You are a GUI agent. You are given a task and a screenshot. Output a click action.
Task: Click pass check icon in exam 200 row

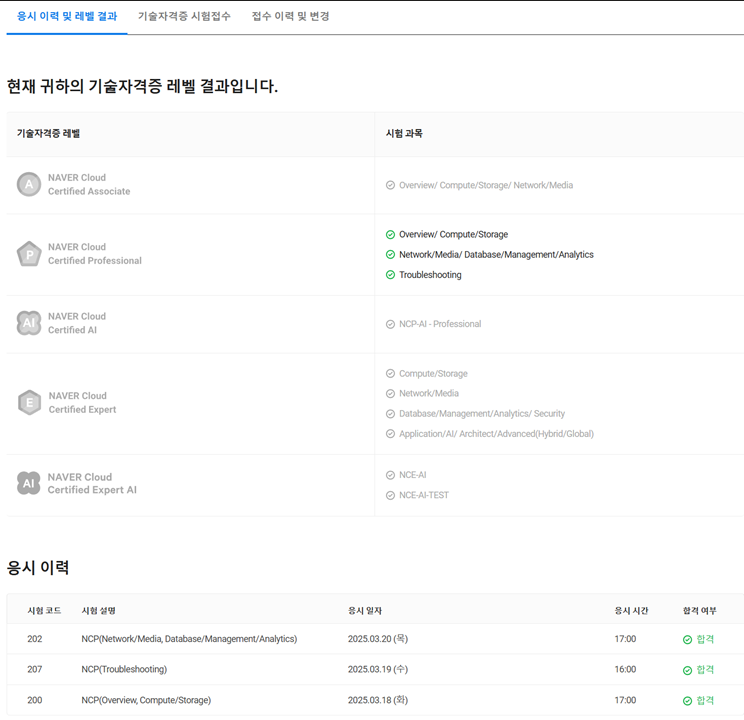tap(687, 701)
